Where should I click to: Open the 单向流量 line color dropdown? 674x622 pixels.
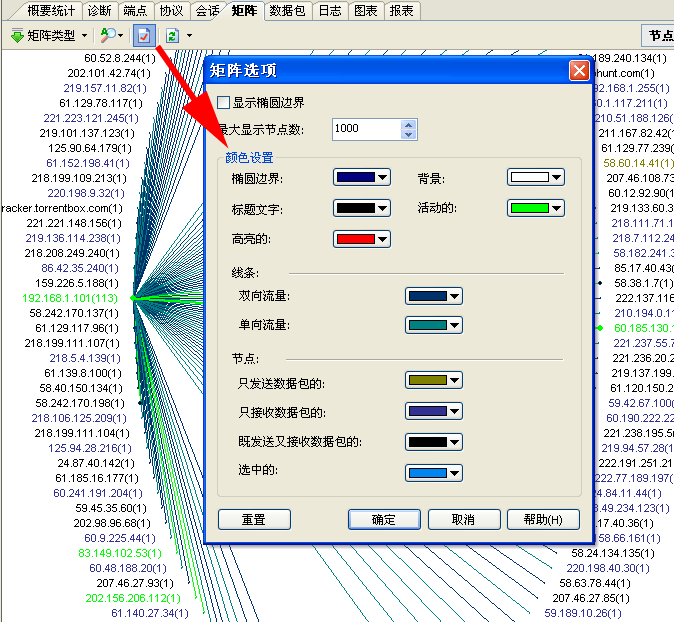point(434,325)
